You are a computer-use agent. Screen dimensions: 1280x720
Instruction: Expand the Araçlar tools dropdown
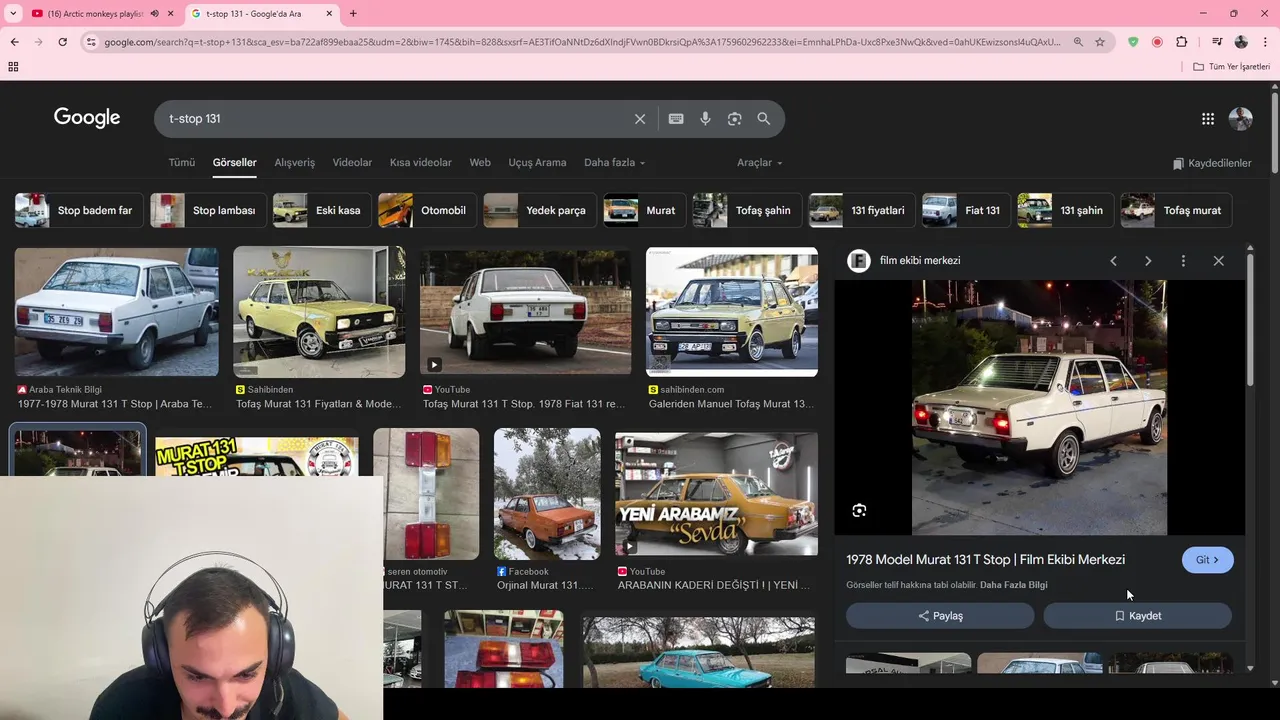click(760, 163)
